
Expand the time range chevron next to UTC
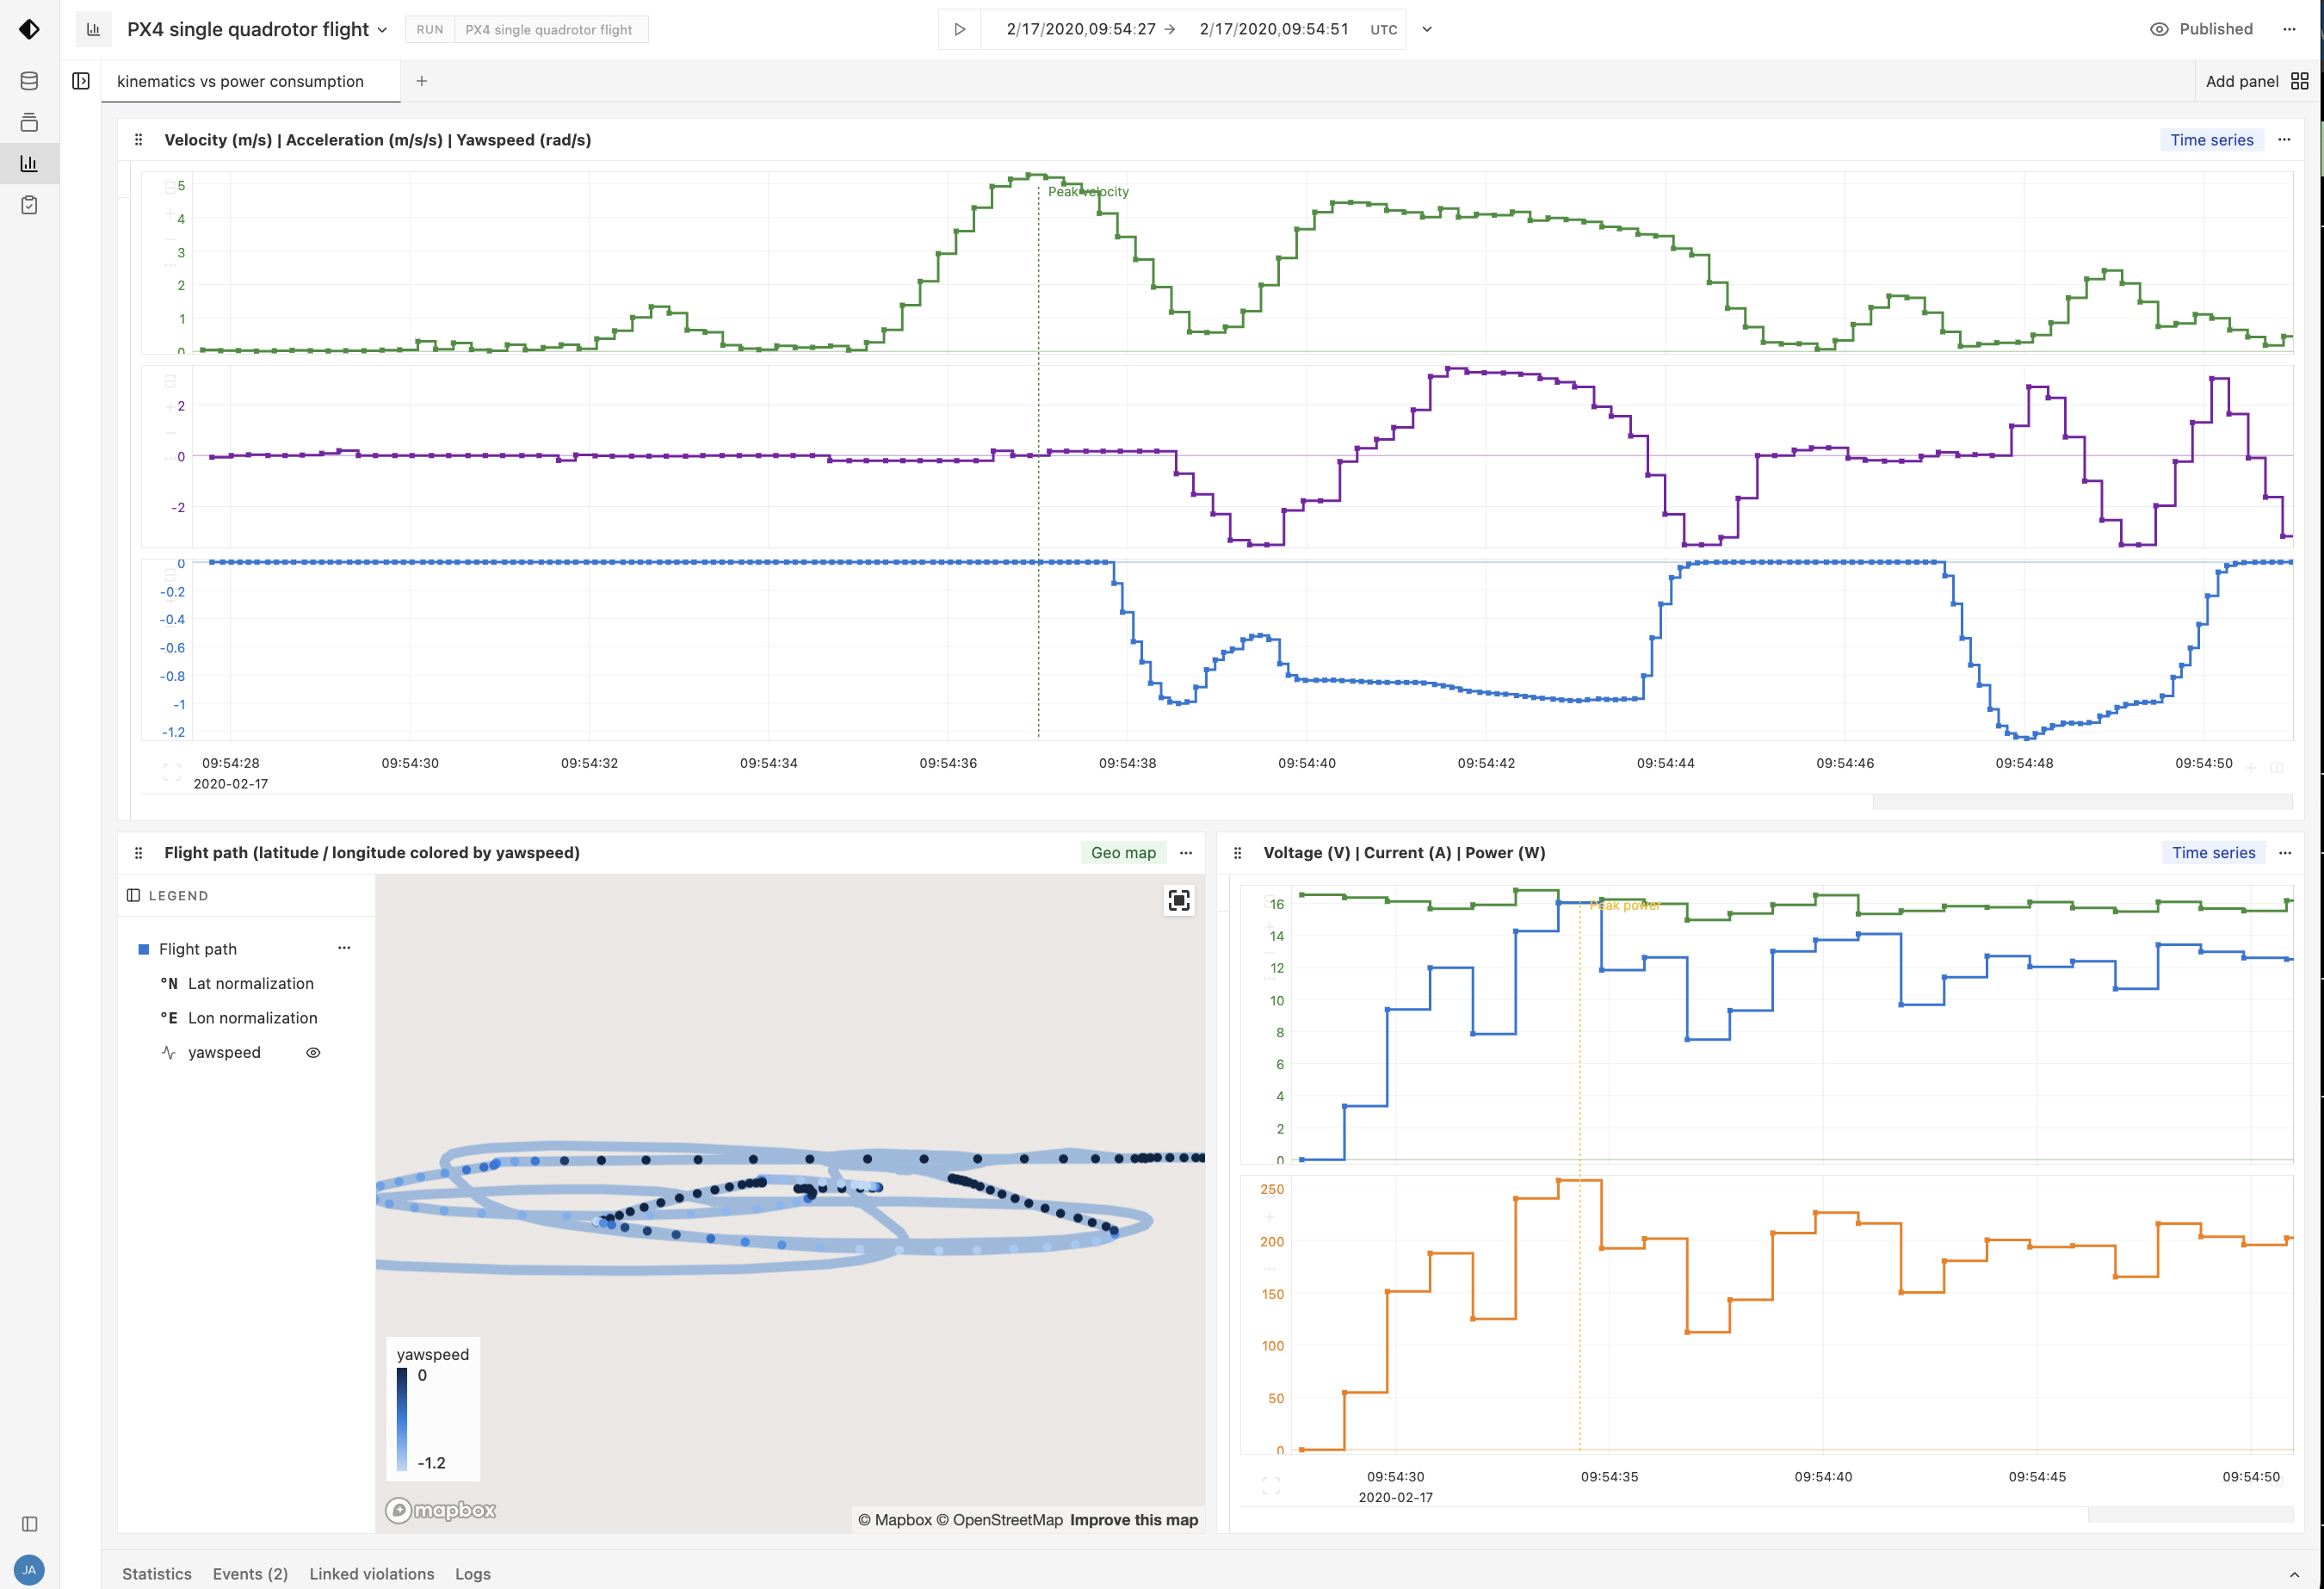[1427, 29]
